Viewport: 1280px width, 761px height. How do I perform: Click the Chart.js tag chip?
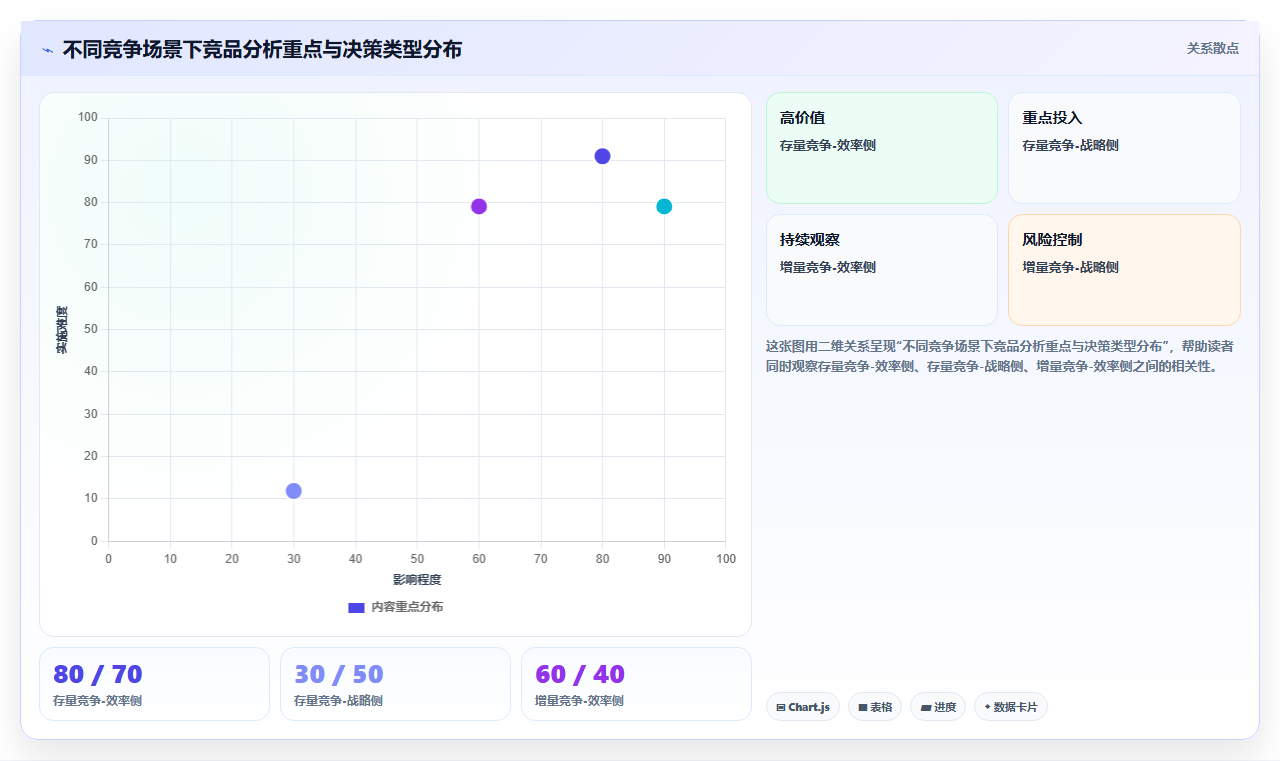click(803, 707)
